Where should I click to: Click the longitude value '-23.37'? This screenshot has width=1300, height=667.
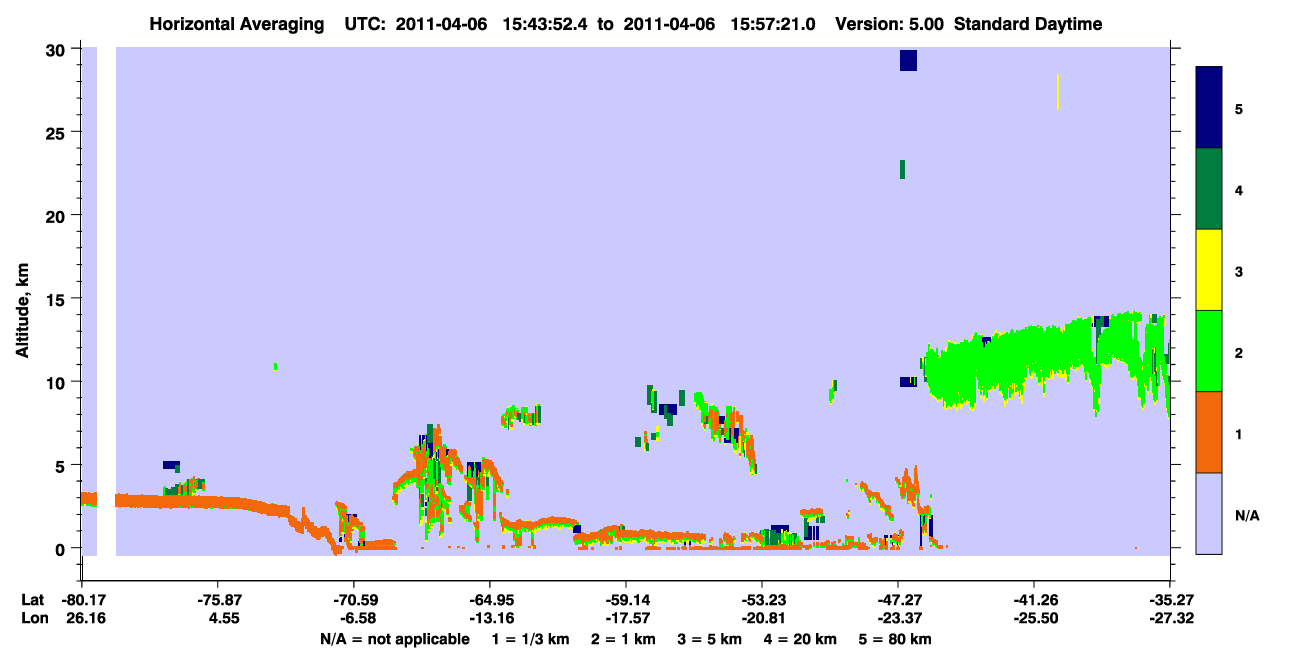898,619
